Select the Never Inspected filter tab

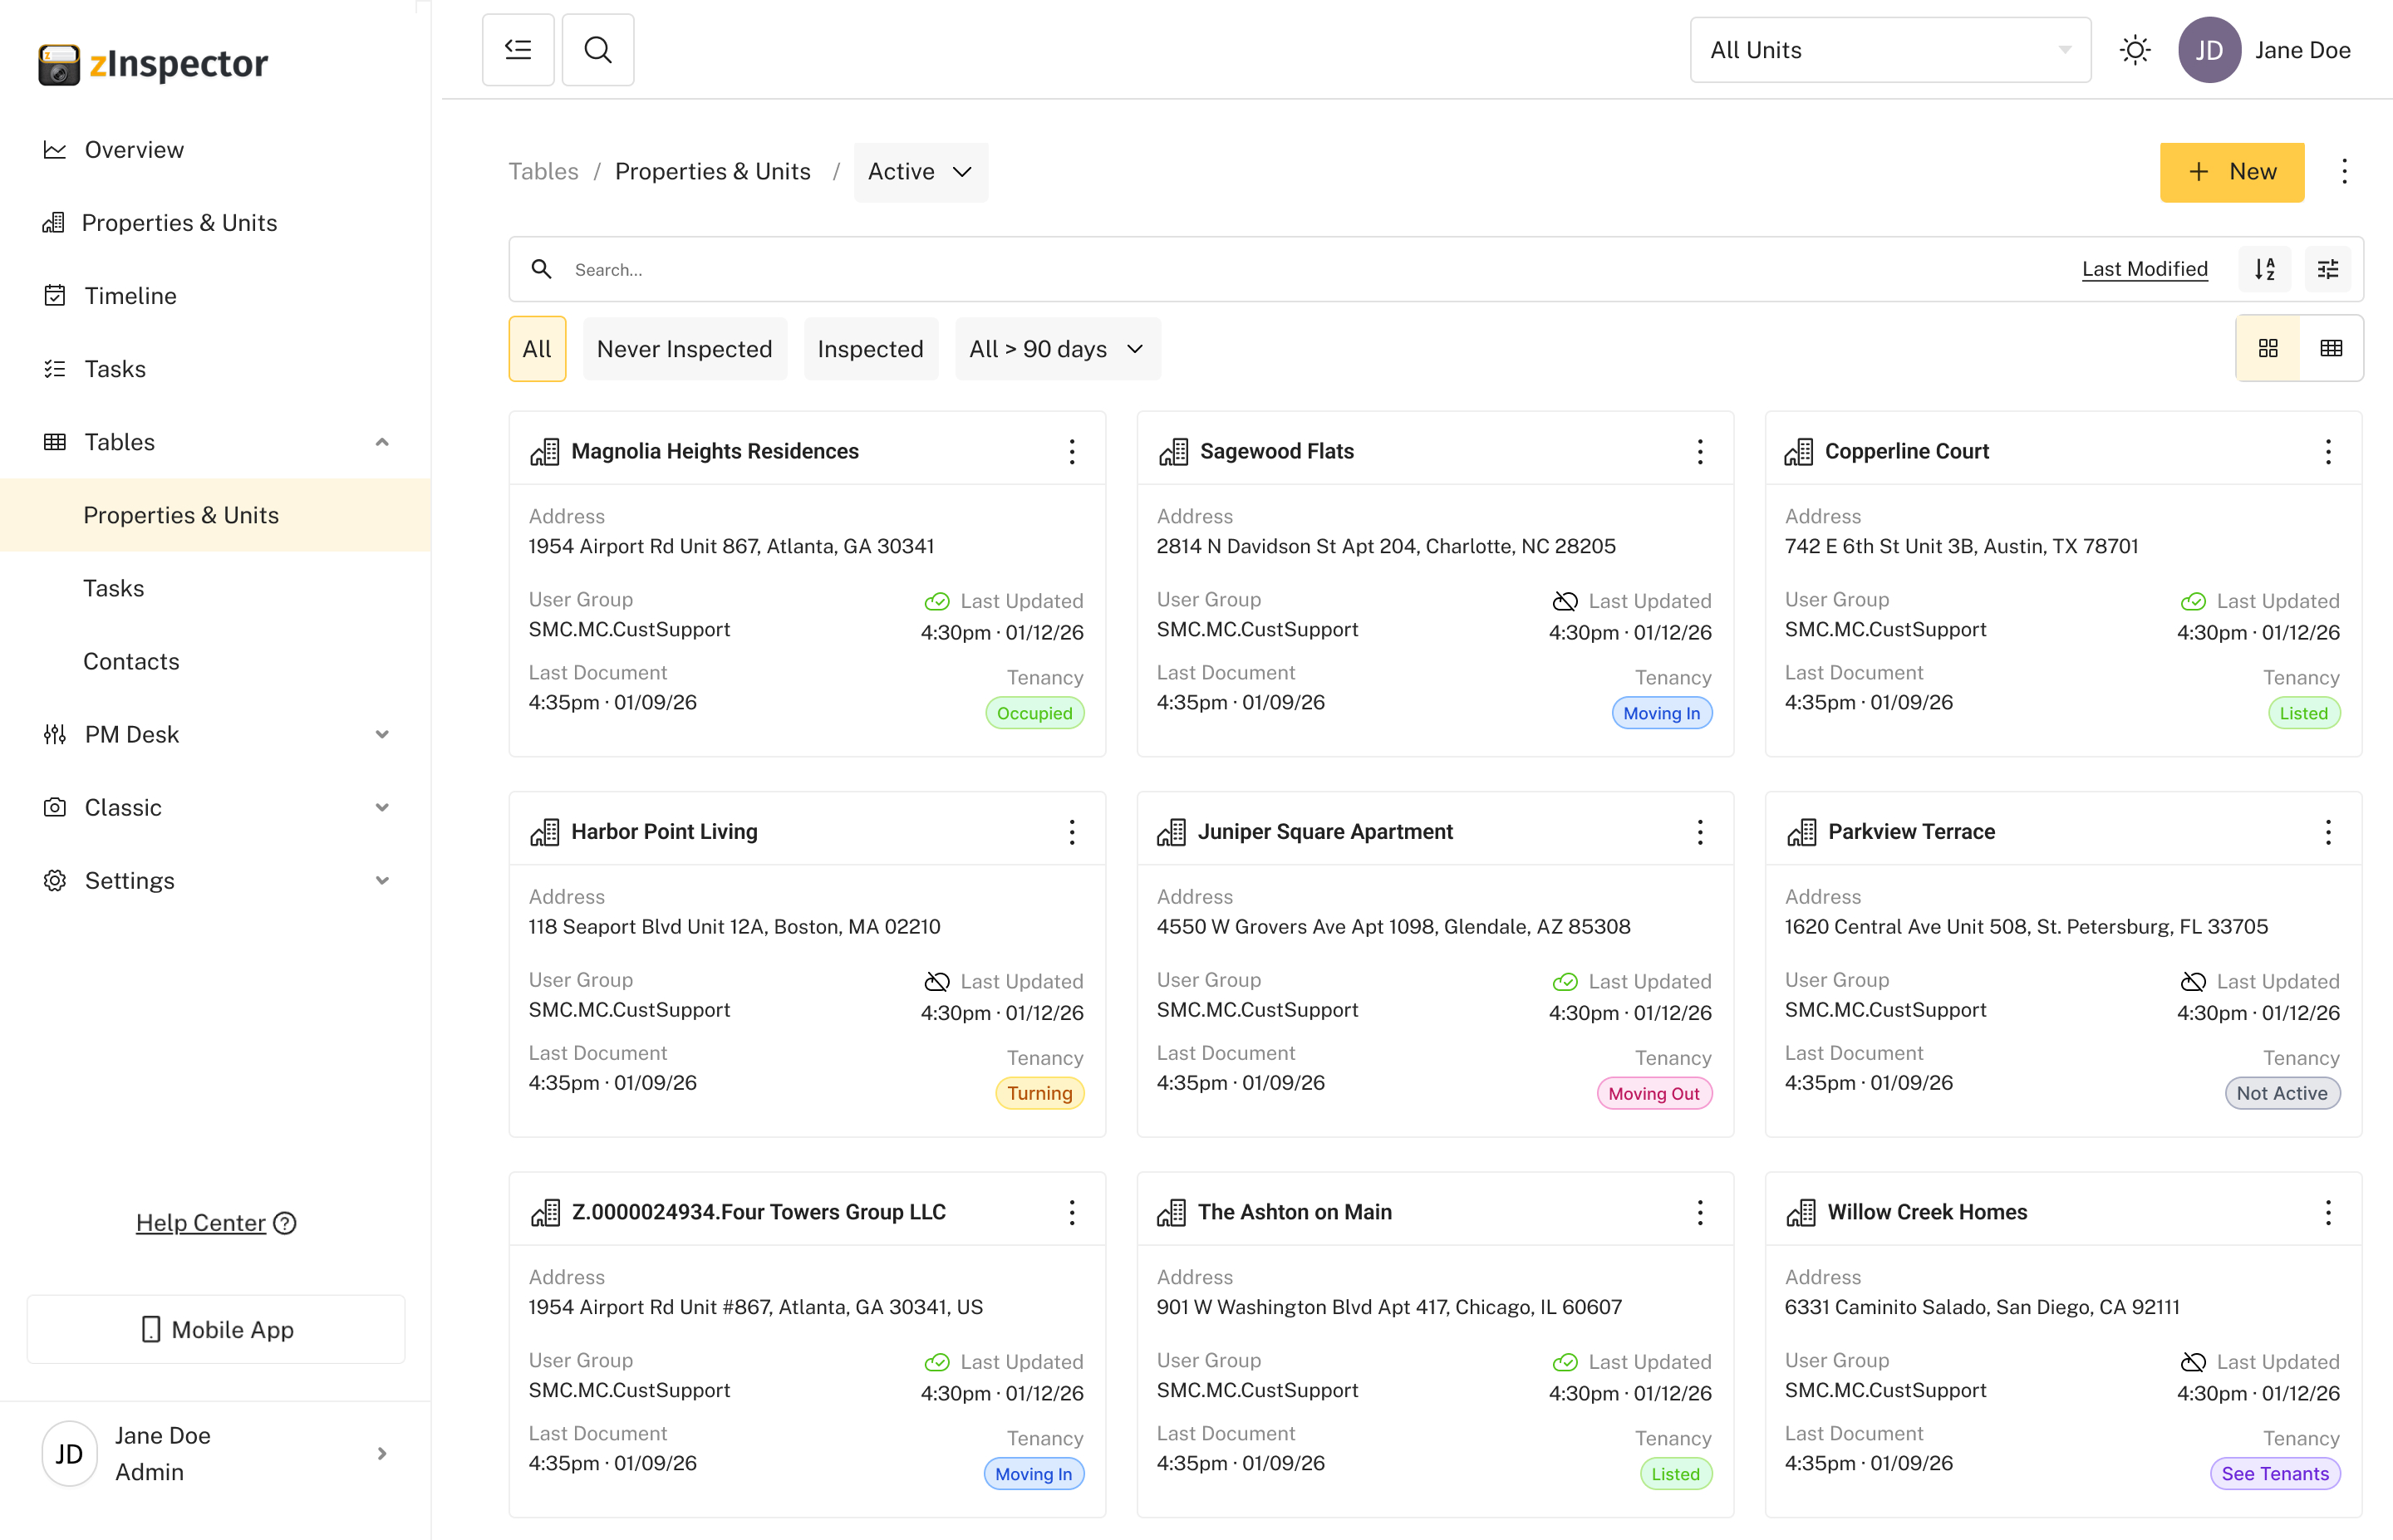(684, 349)
